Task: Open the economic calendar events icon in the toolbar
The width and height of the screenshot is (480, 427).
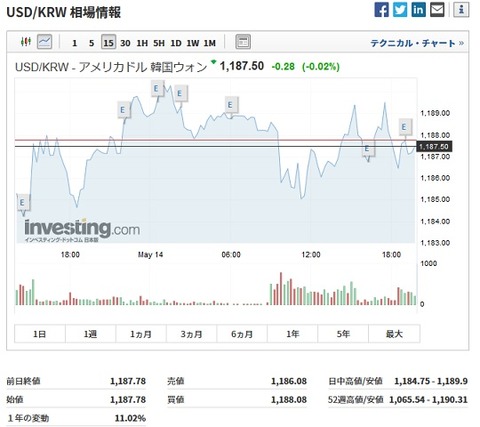Action: tap(243, 42)
